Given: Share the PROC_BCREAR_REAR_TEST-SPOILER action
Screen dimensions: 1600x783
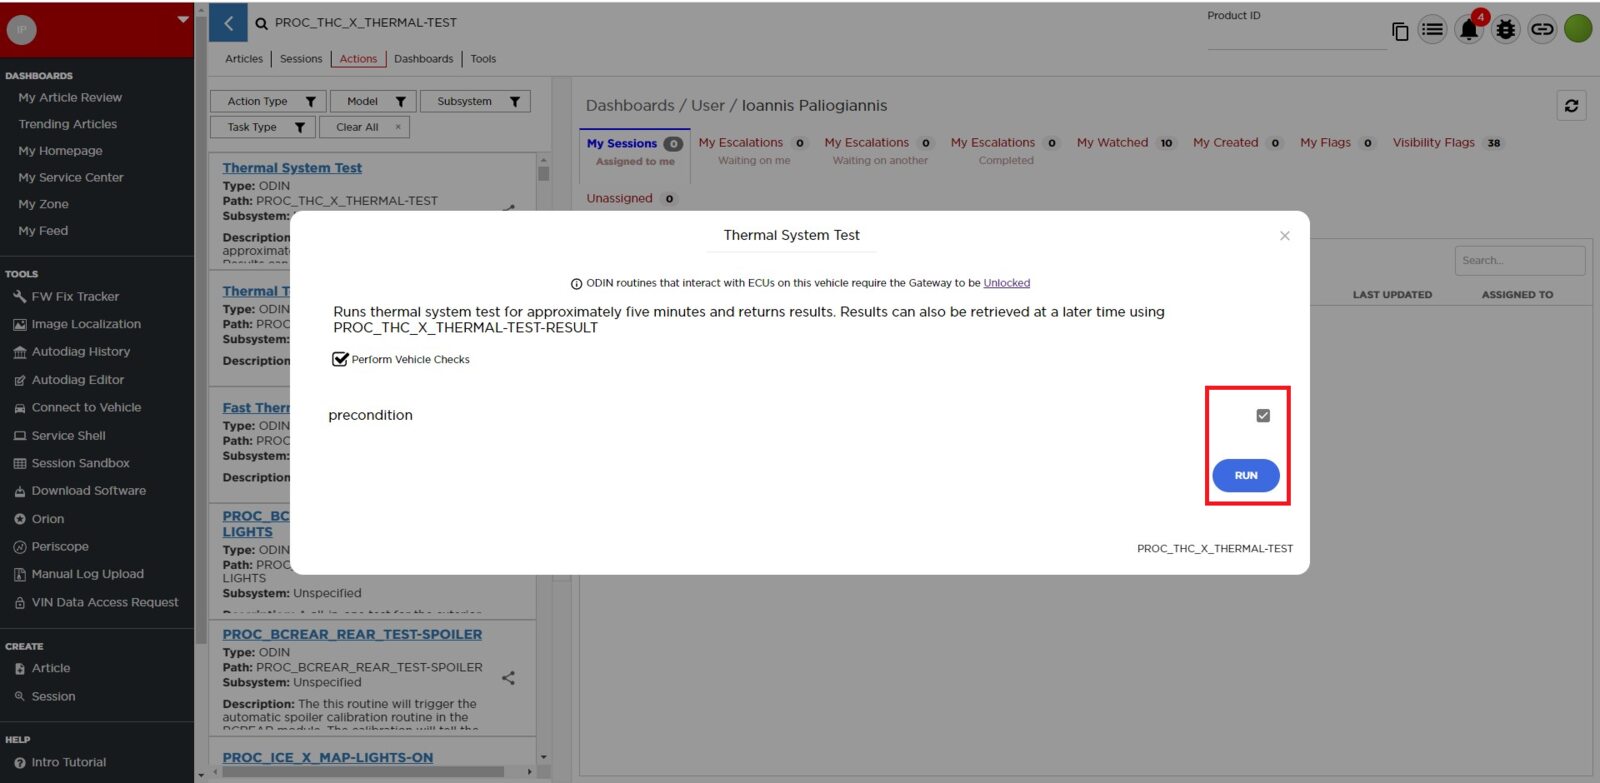Looking at the screenshot, I should 508,678.
